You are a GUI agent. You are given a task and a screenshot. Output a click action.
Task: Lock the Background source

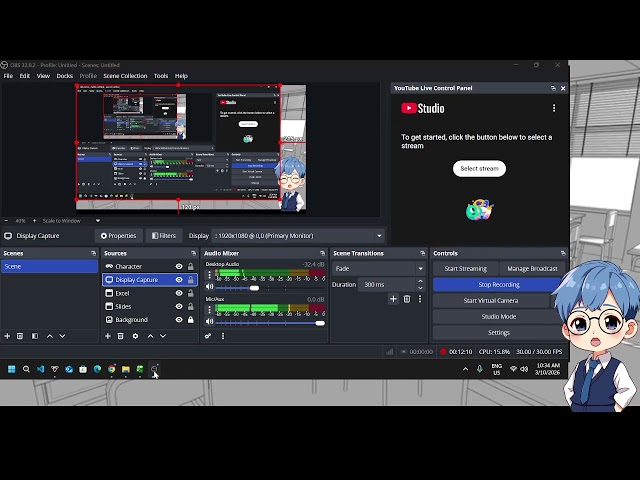pos(191,320)
